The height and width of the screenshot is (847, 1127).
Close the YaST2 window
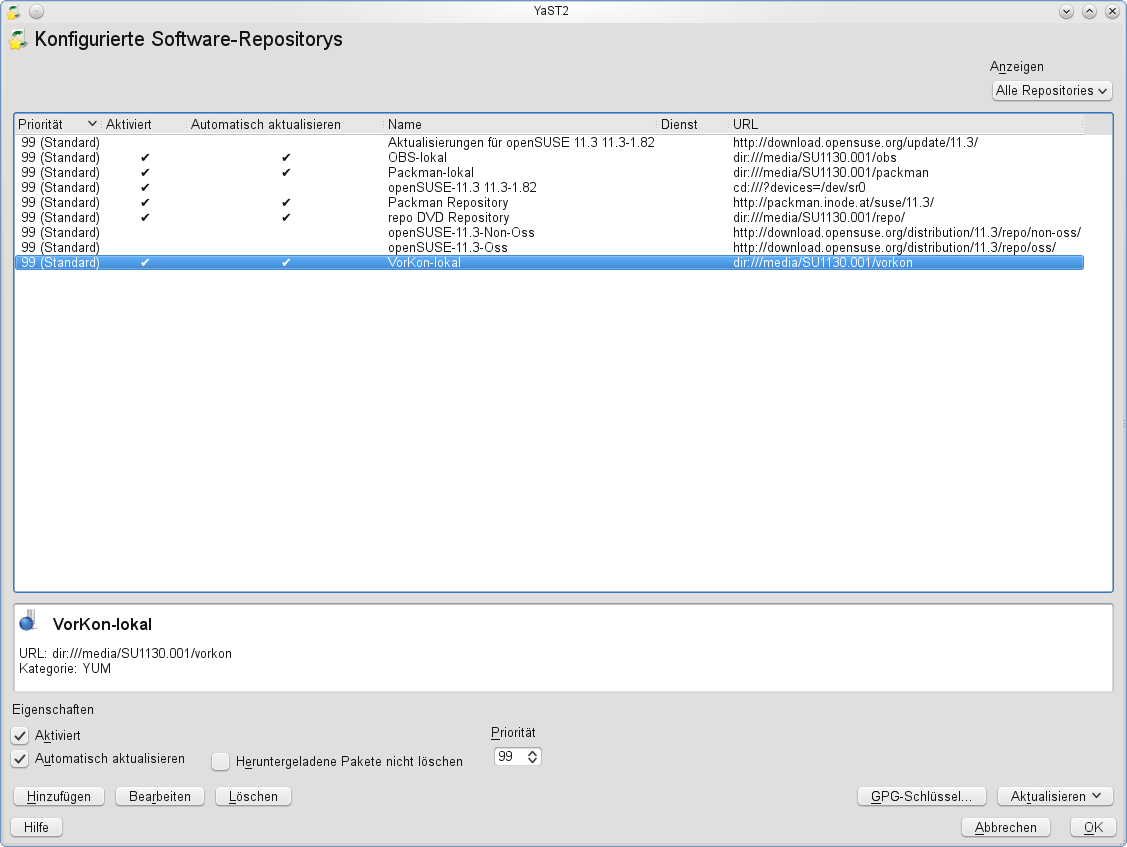pos(1113,12)
